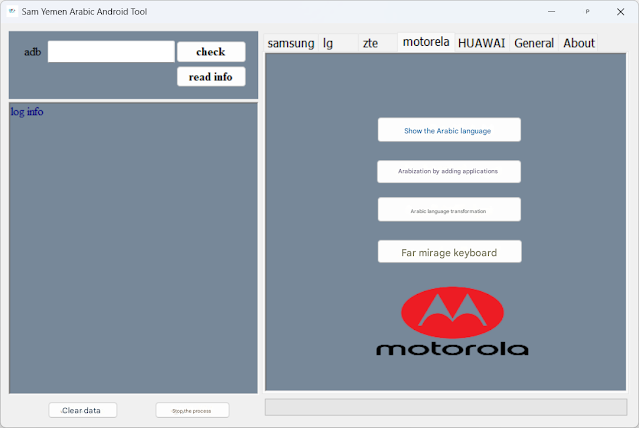
Task: Click the check button
Action: pyautogui.click(x=211, y=52)
